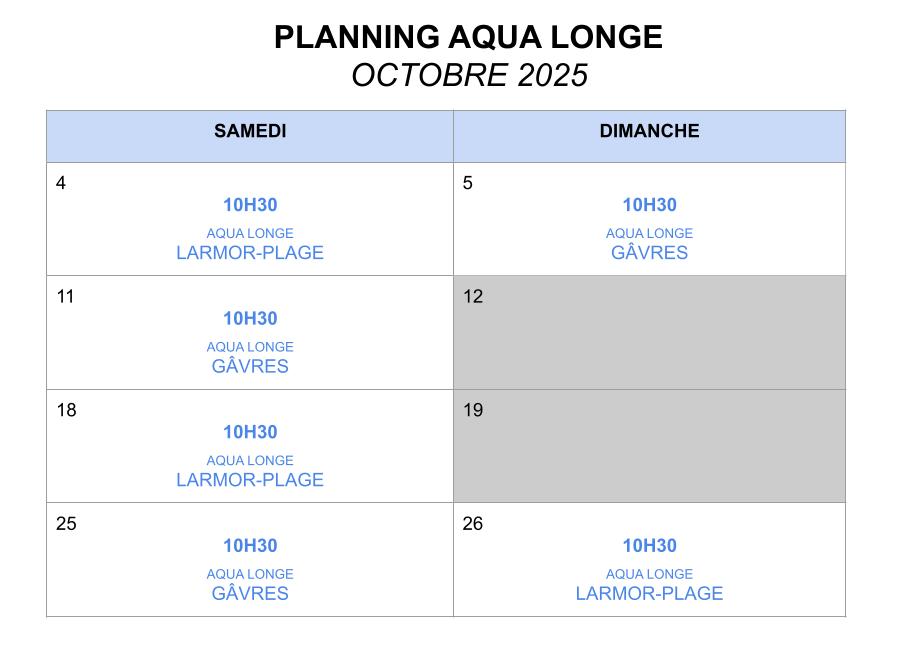Viewport: 904px width, 667px height.
Task: Click the 10H30 time on Sunday 5
Action: point(649,205)
